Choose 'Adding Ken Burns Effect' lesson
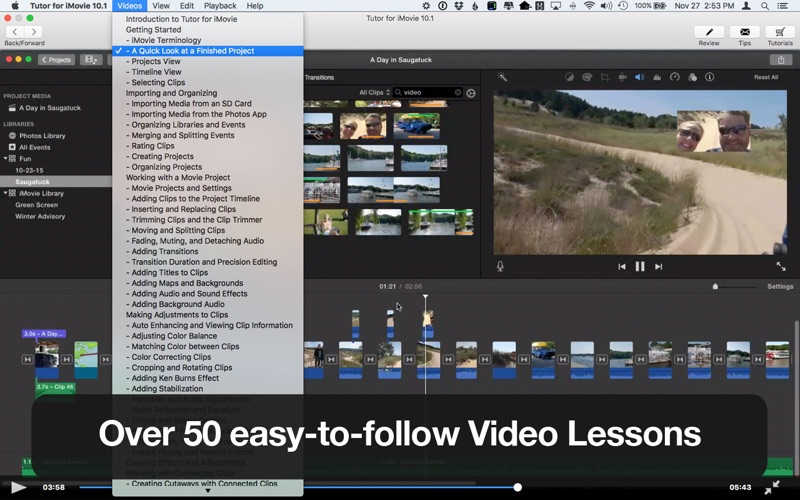The width and height of the screenshot is (800, 500). pyautogui.click(x=208, y=378)
